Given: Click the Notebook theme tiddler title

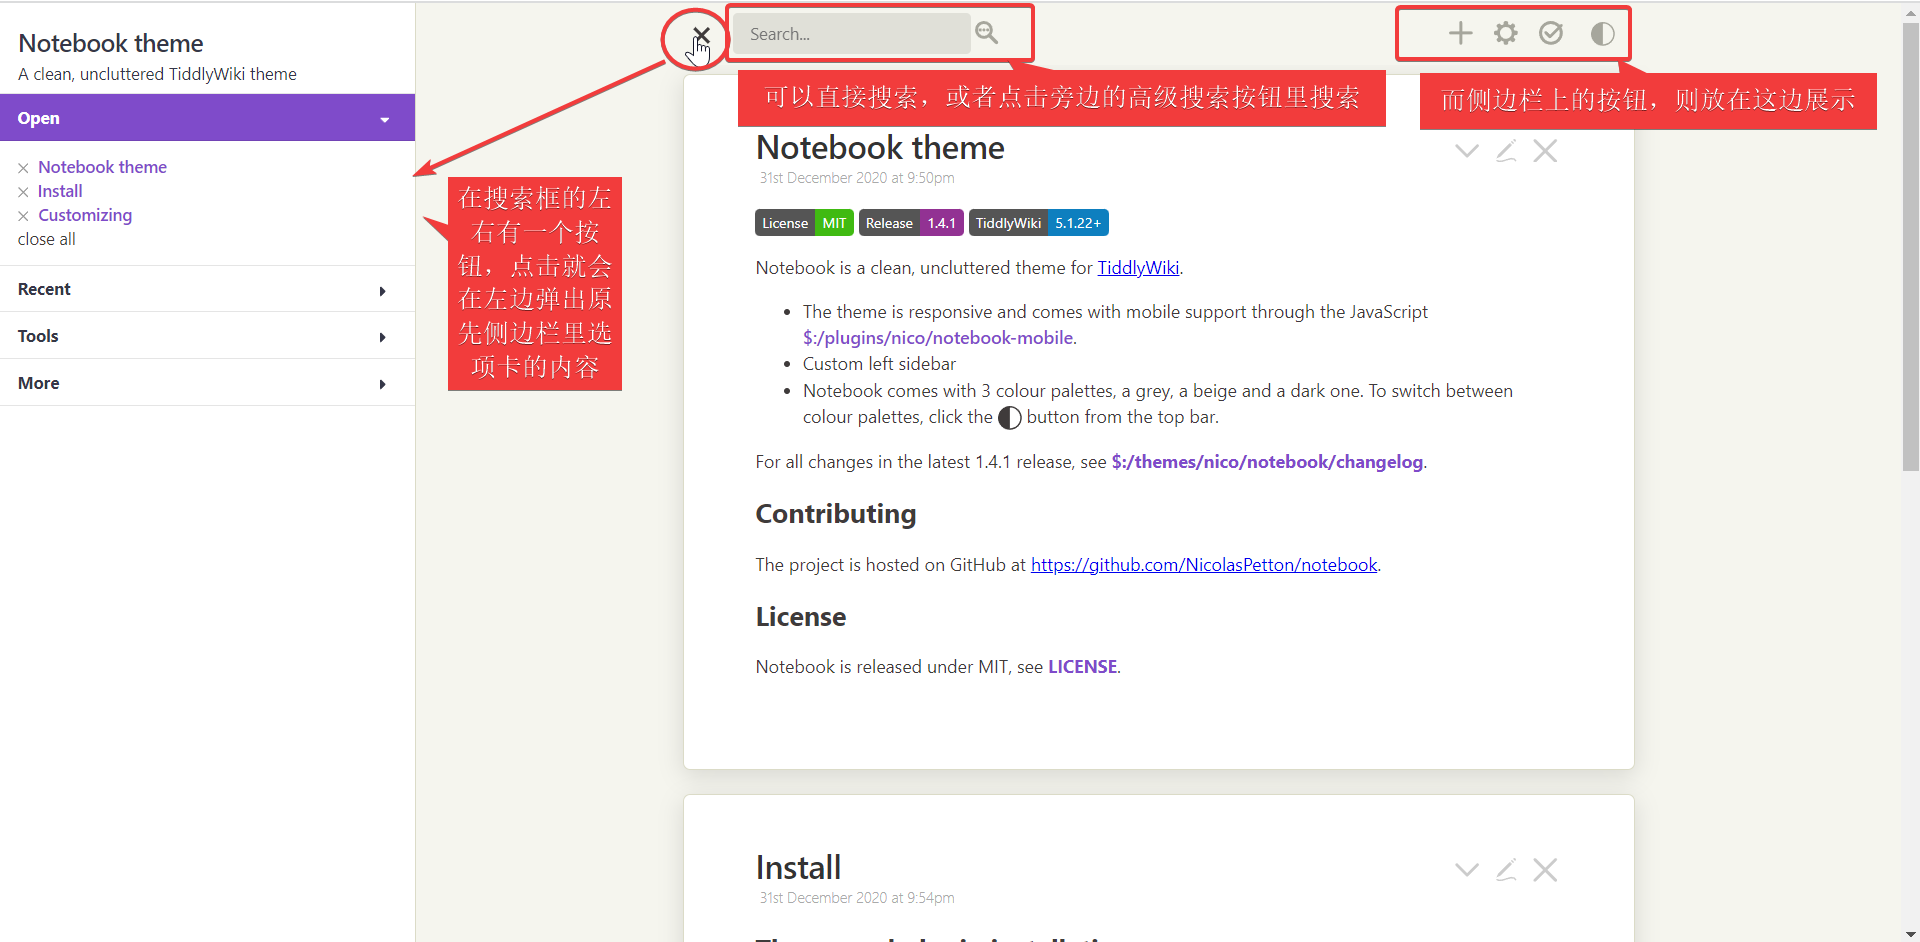Looking at the screenshot, I should pos(880,148).
